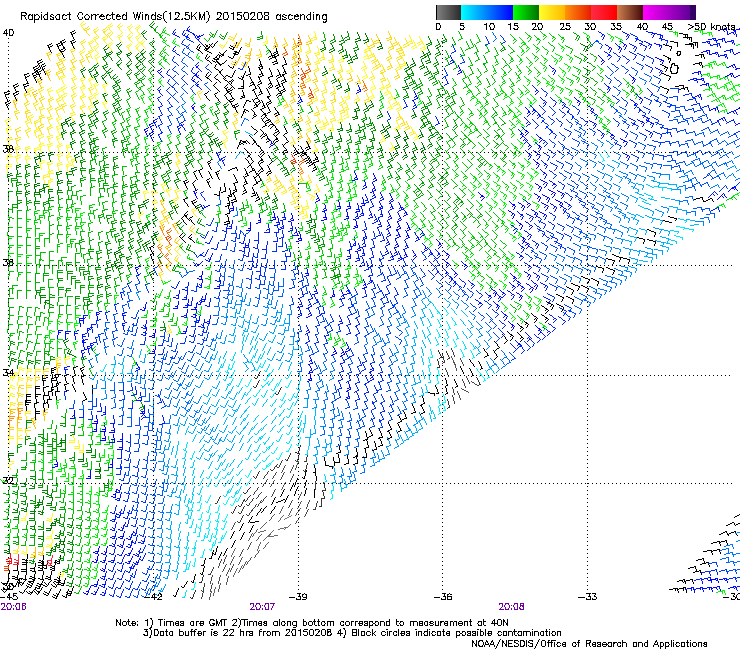This screenshot has height=650, width=740.
Task: Click the latitude label '34'
Action: coord(8,372)
